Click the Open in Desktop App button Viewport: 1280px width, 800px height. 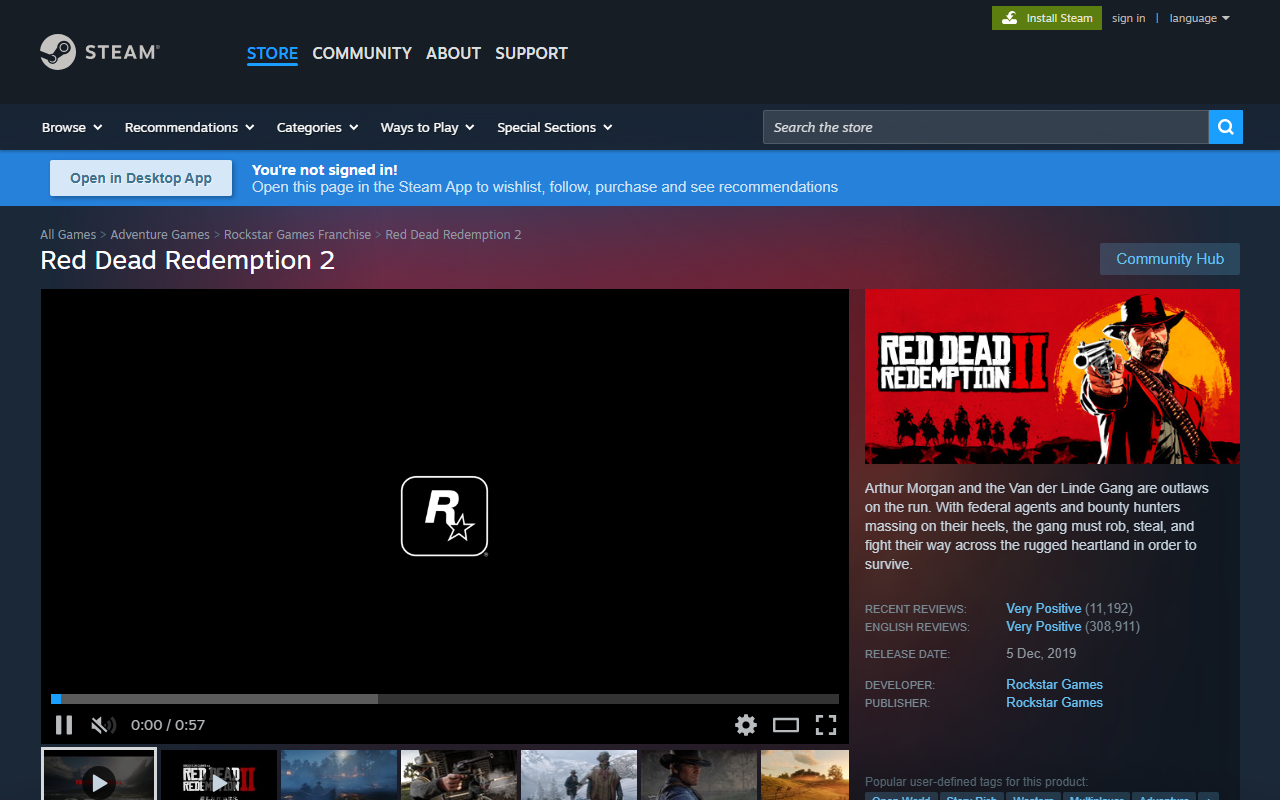141,178
